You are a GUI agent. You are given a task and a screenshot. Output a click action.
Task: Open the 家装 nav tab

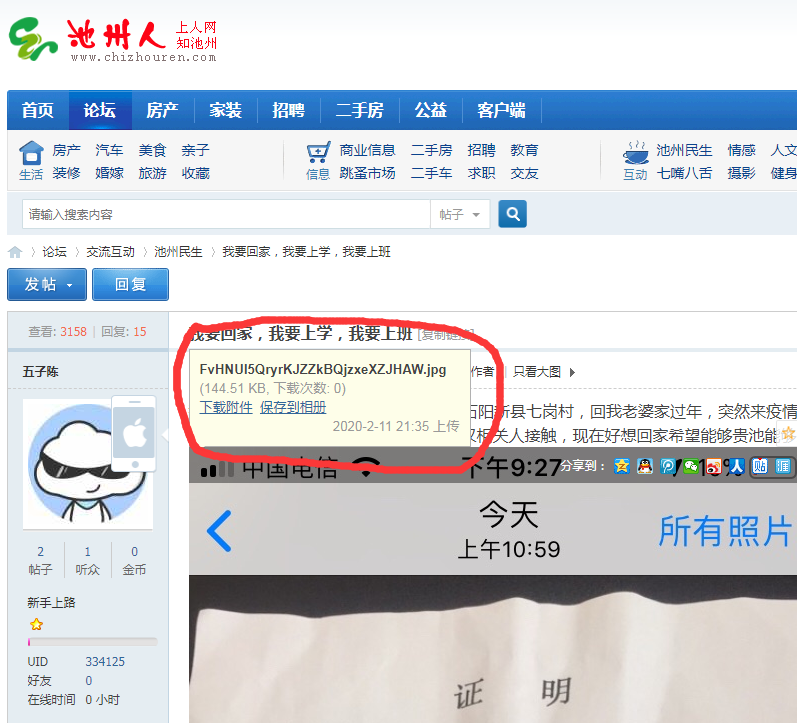(225, 110)
